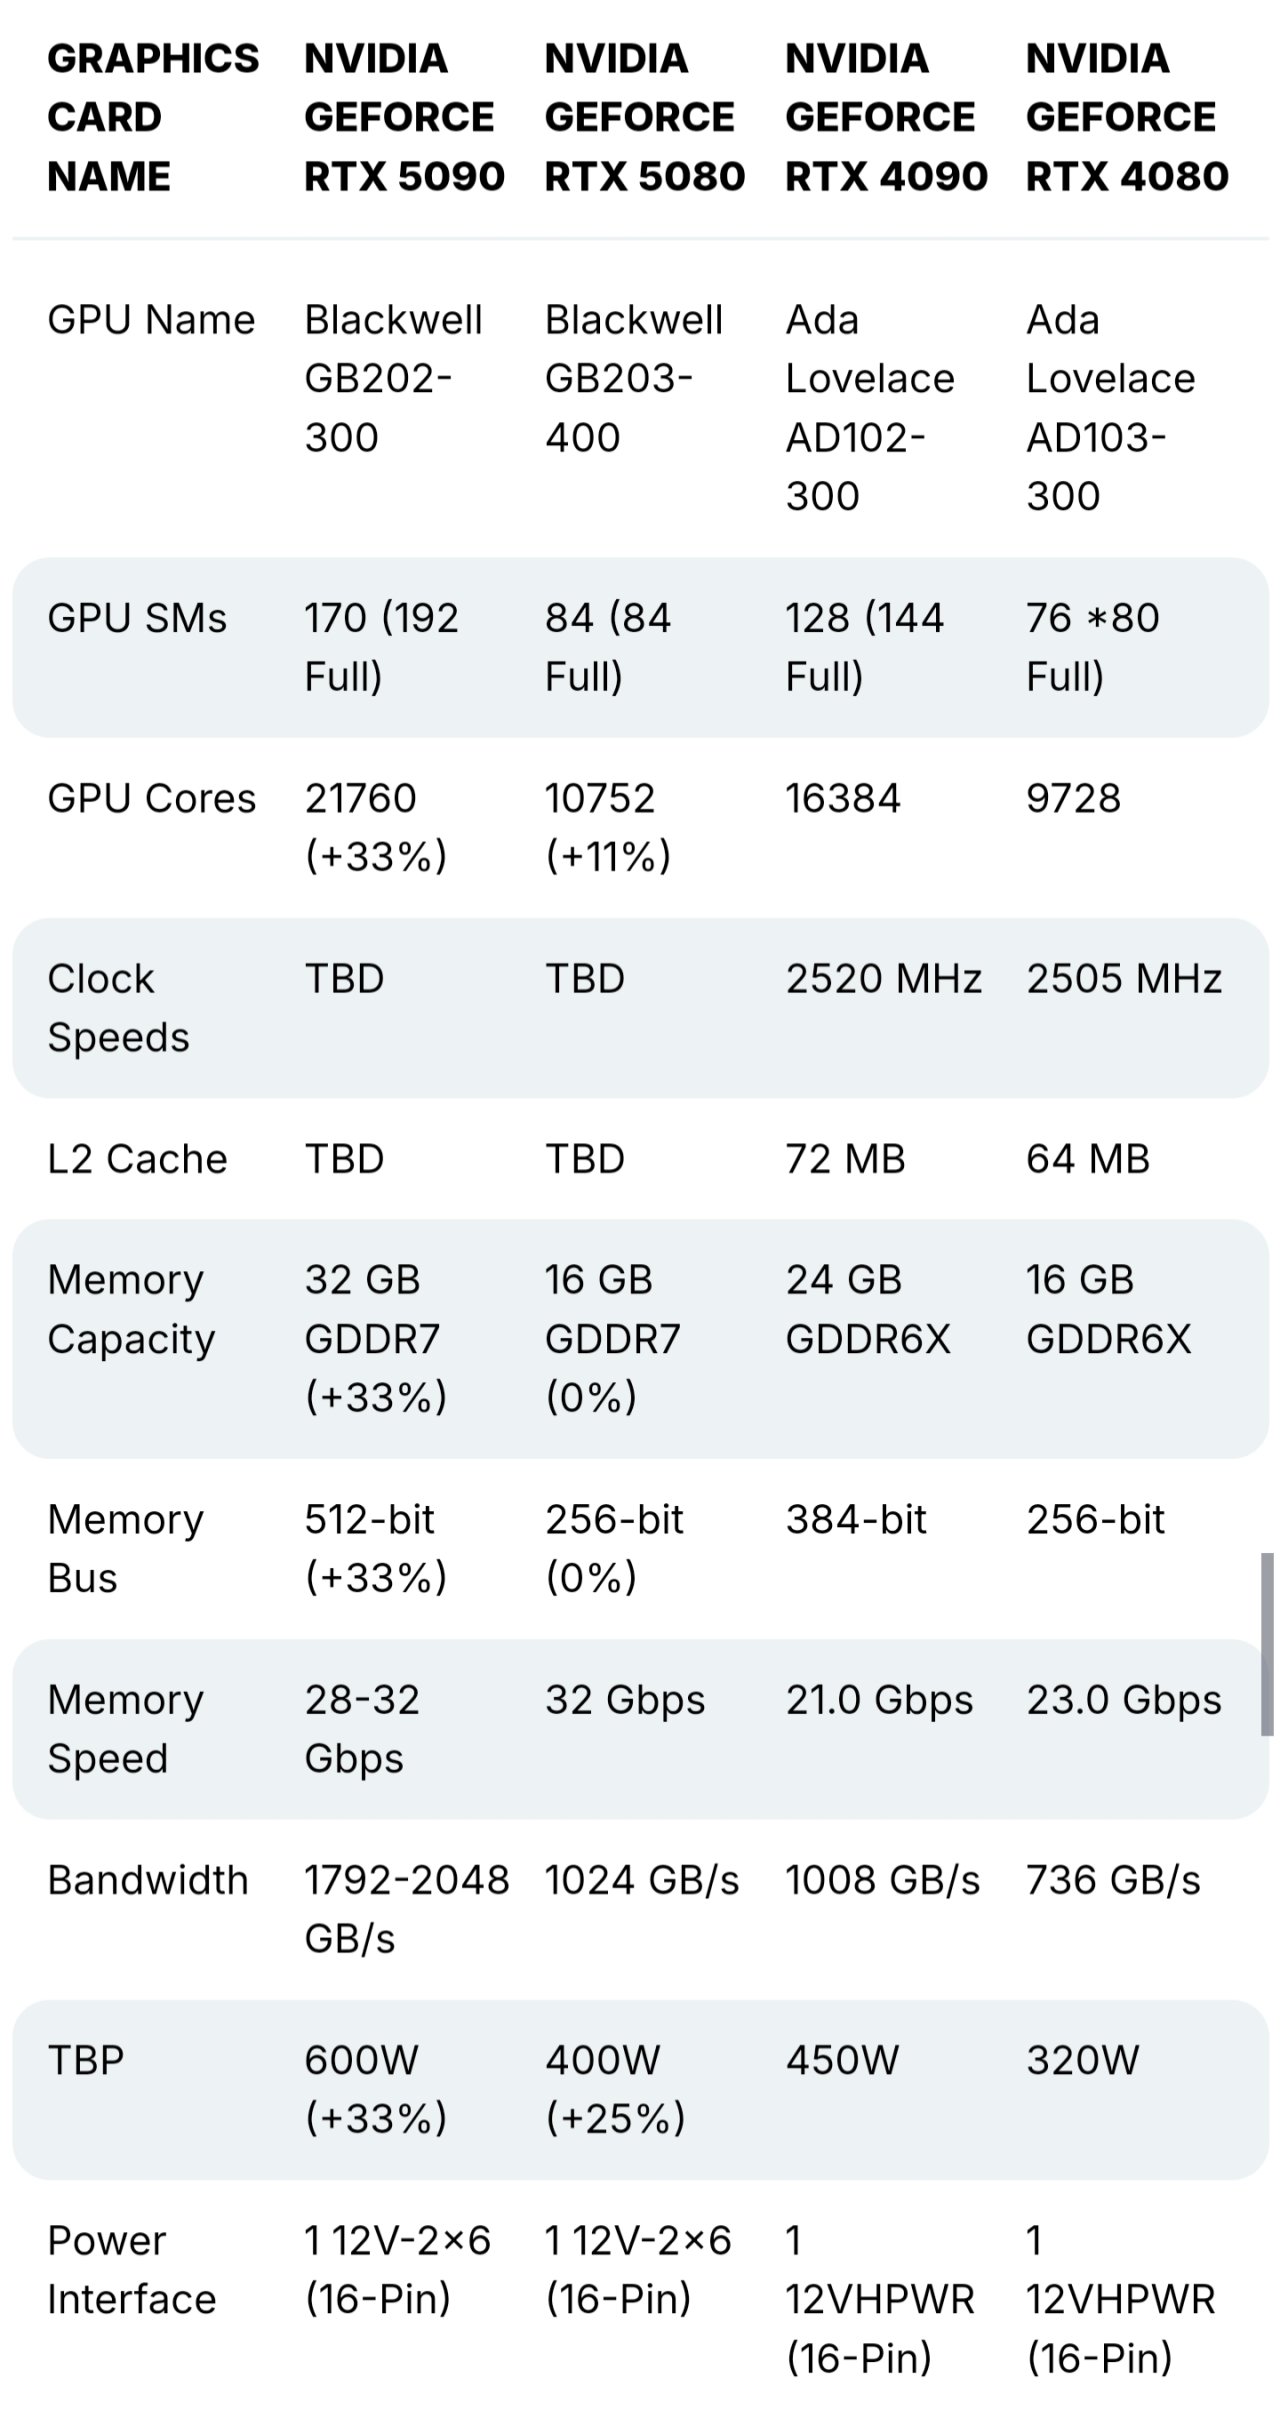The image size is (1280, 2418).
Task: Select the 21760 (+33%) GPU cores cell
Action: [x=375, y=827]
